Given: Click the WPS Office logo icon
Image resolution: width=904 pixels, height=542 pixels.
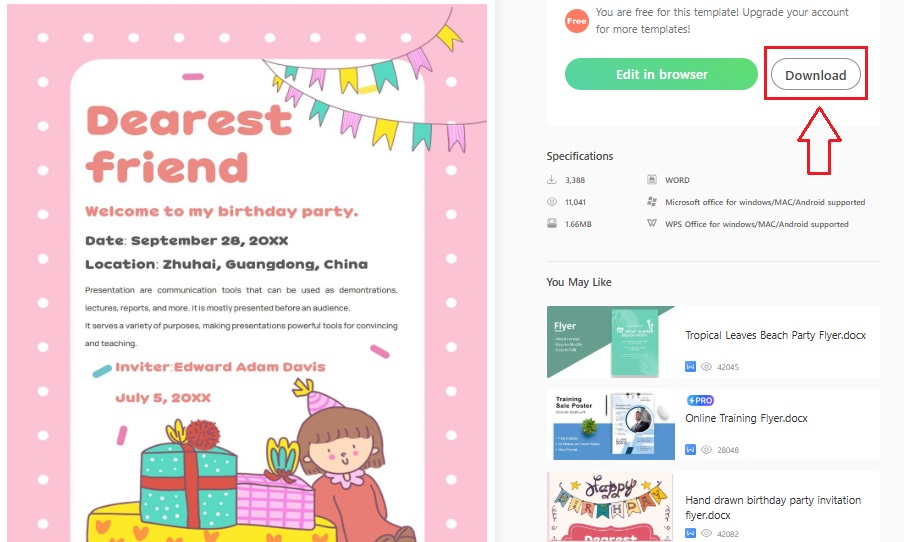Looking at the screenshot, I should coord(652,223).
